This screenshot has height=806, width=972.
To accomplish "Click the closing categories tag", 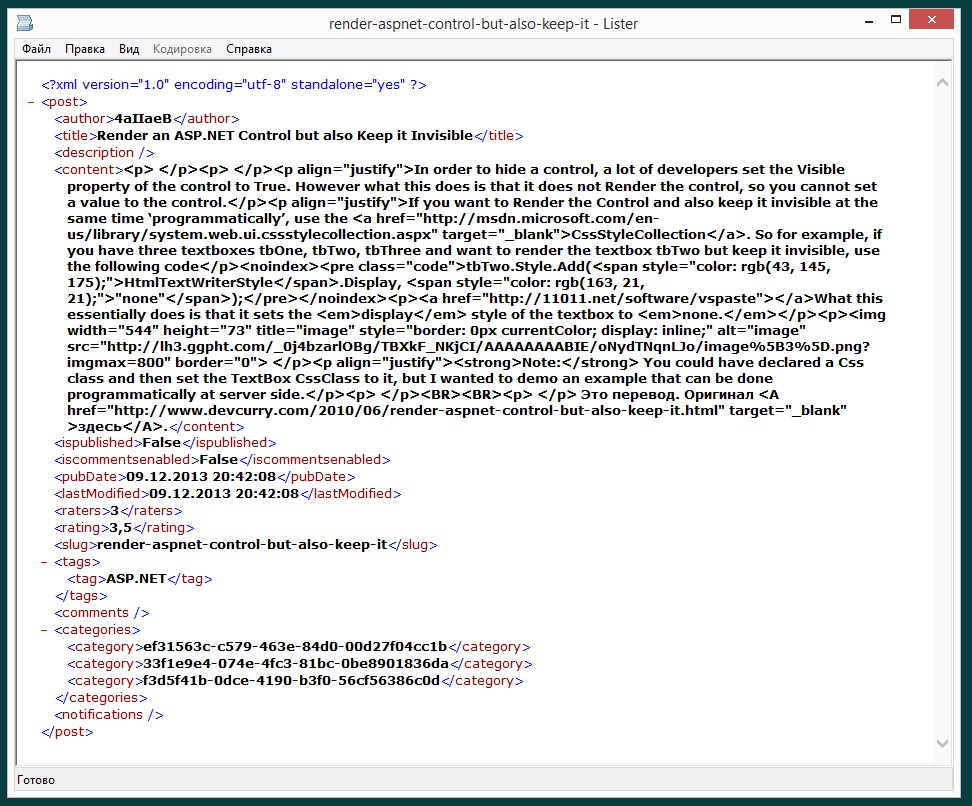I will point(101,698).
